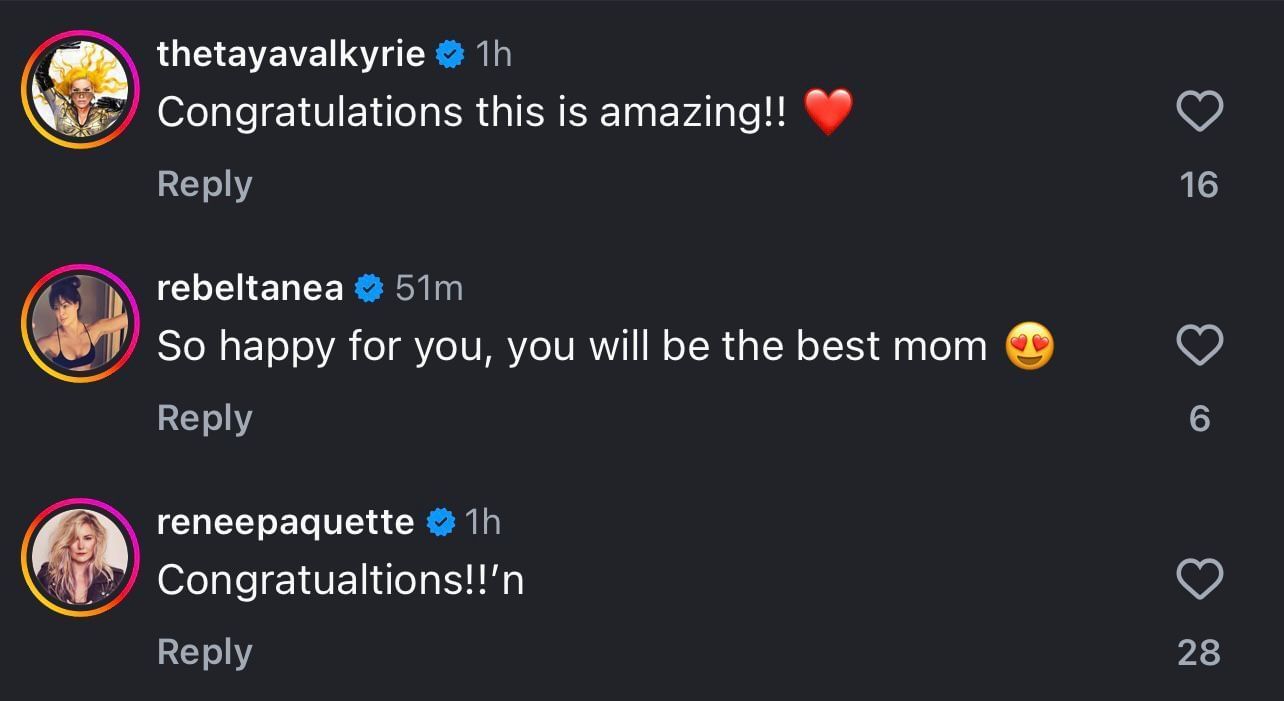Reply to rebeltanea's comment

click(204, 417)
